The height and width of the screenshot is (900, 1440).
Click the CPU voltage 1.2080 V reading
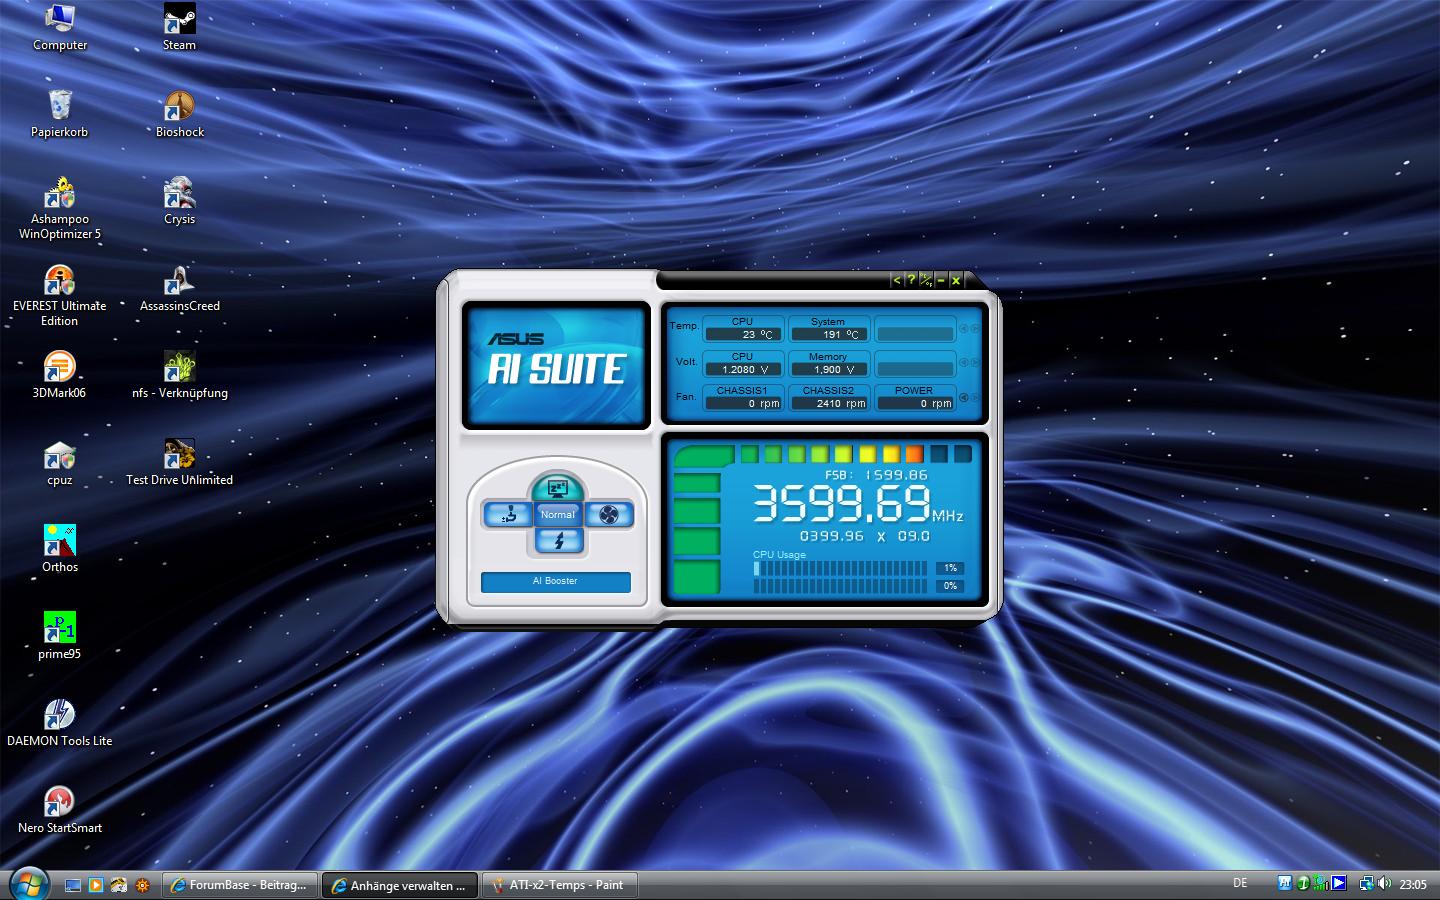743,369
